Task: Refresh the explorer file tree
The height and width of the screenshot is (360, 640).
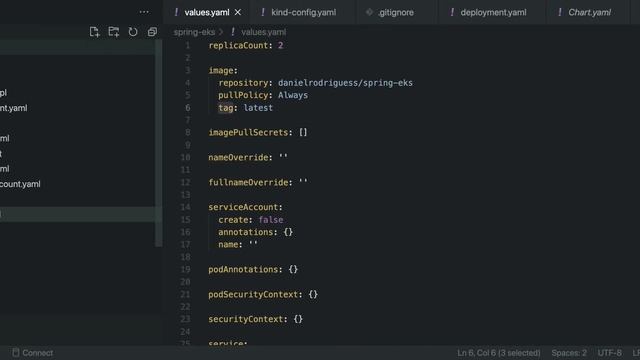Action: 133,32
